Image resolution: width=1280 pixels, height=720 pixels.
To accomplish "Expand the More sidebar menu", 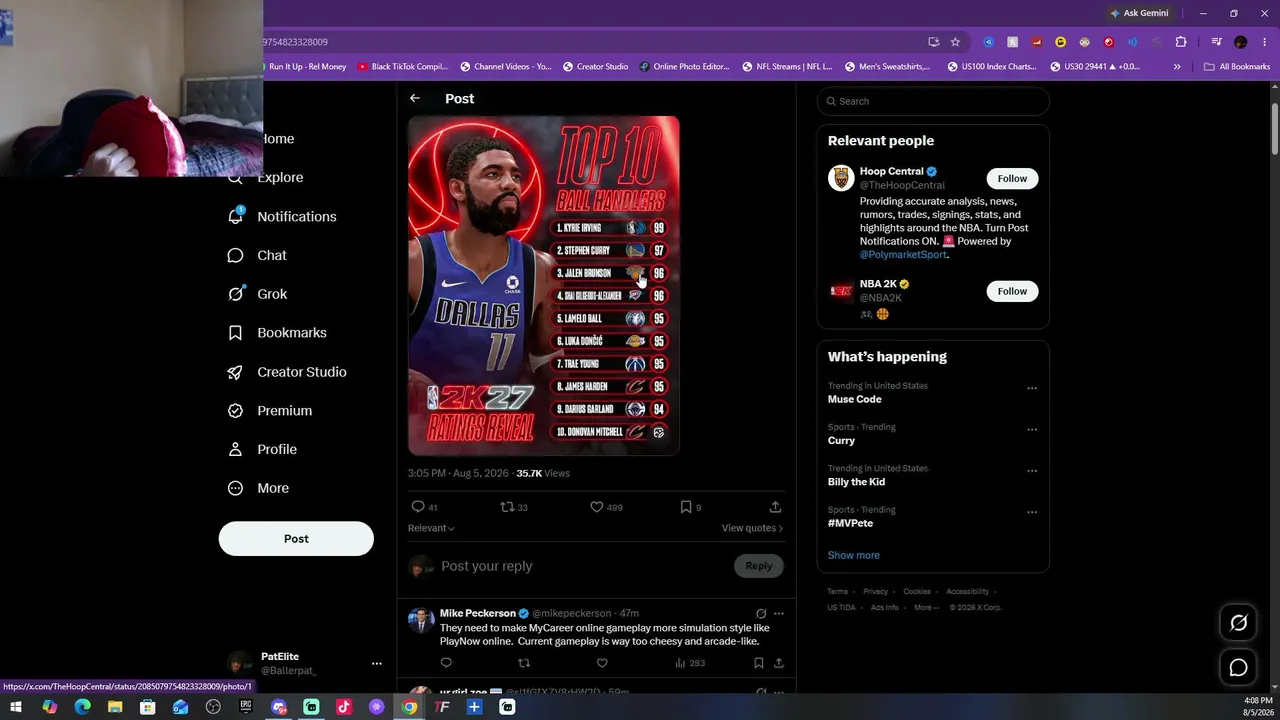I will [x=259, y=488].
